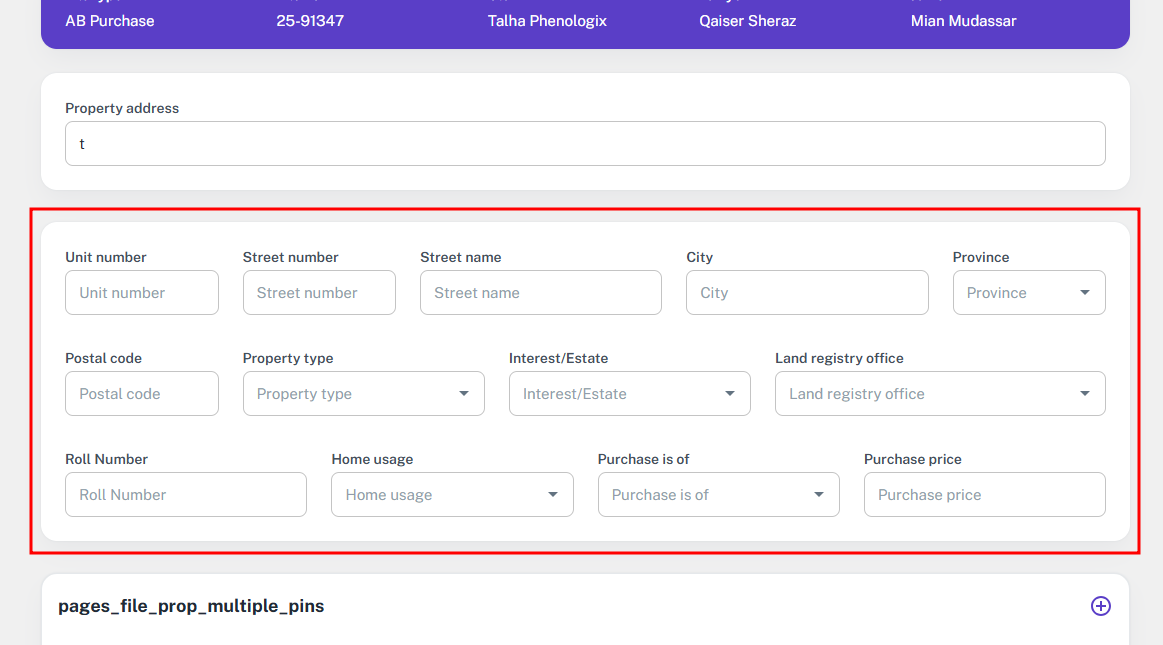
Task: Click the name Talha Phenologix in header
Action: [x=547, y=21]
